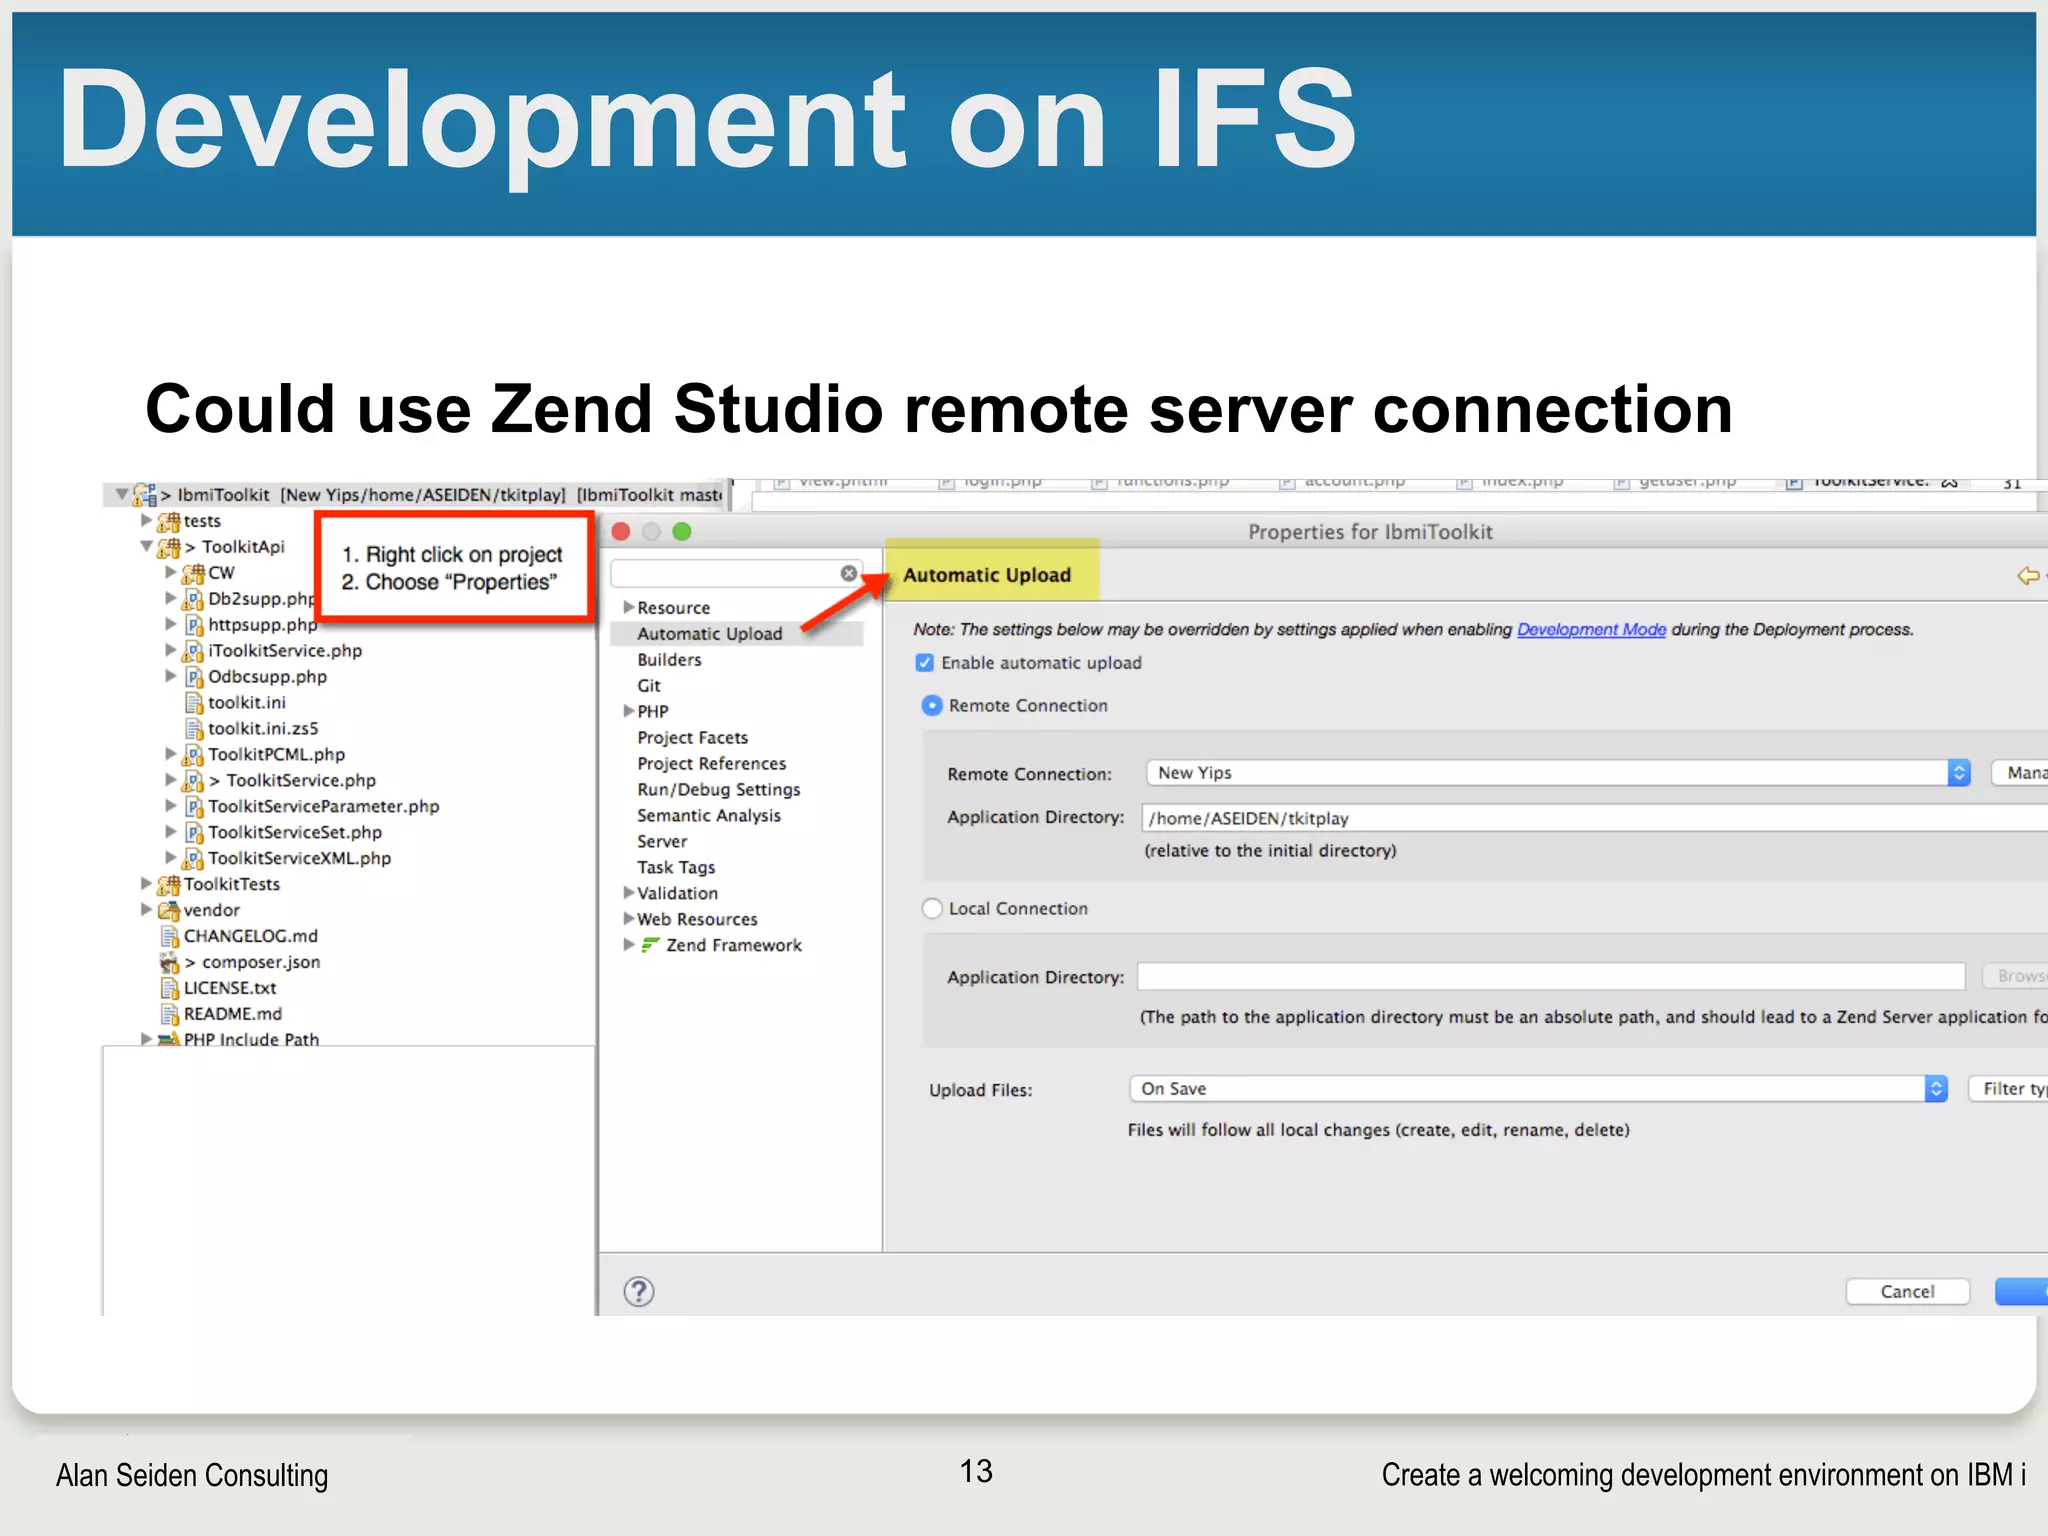Click the iToolkitService.php file icon
The height and width of the screenshot is (1536, 2048).
(x=193, y=651)
